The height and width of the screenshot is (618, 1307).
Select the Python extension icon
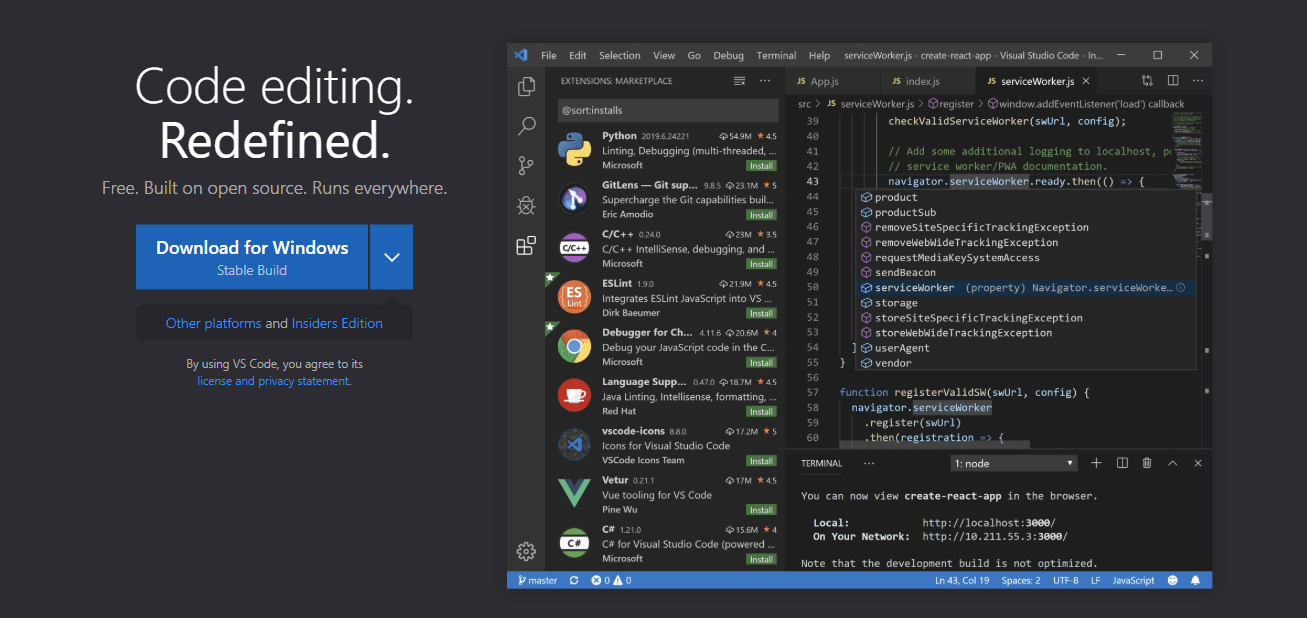(x=574, y=149)
